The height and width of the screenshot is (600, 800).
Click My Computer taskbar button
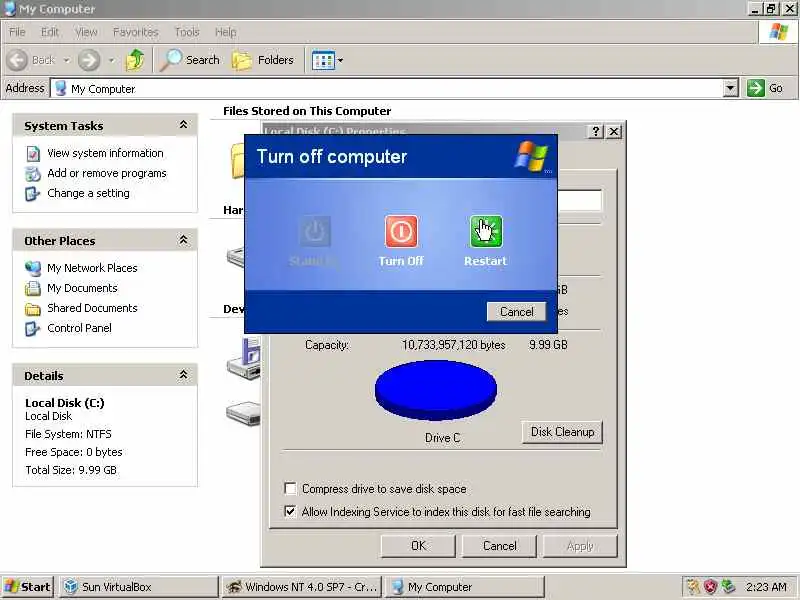click(464, 587)
